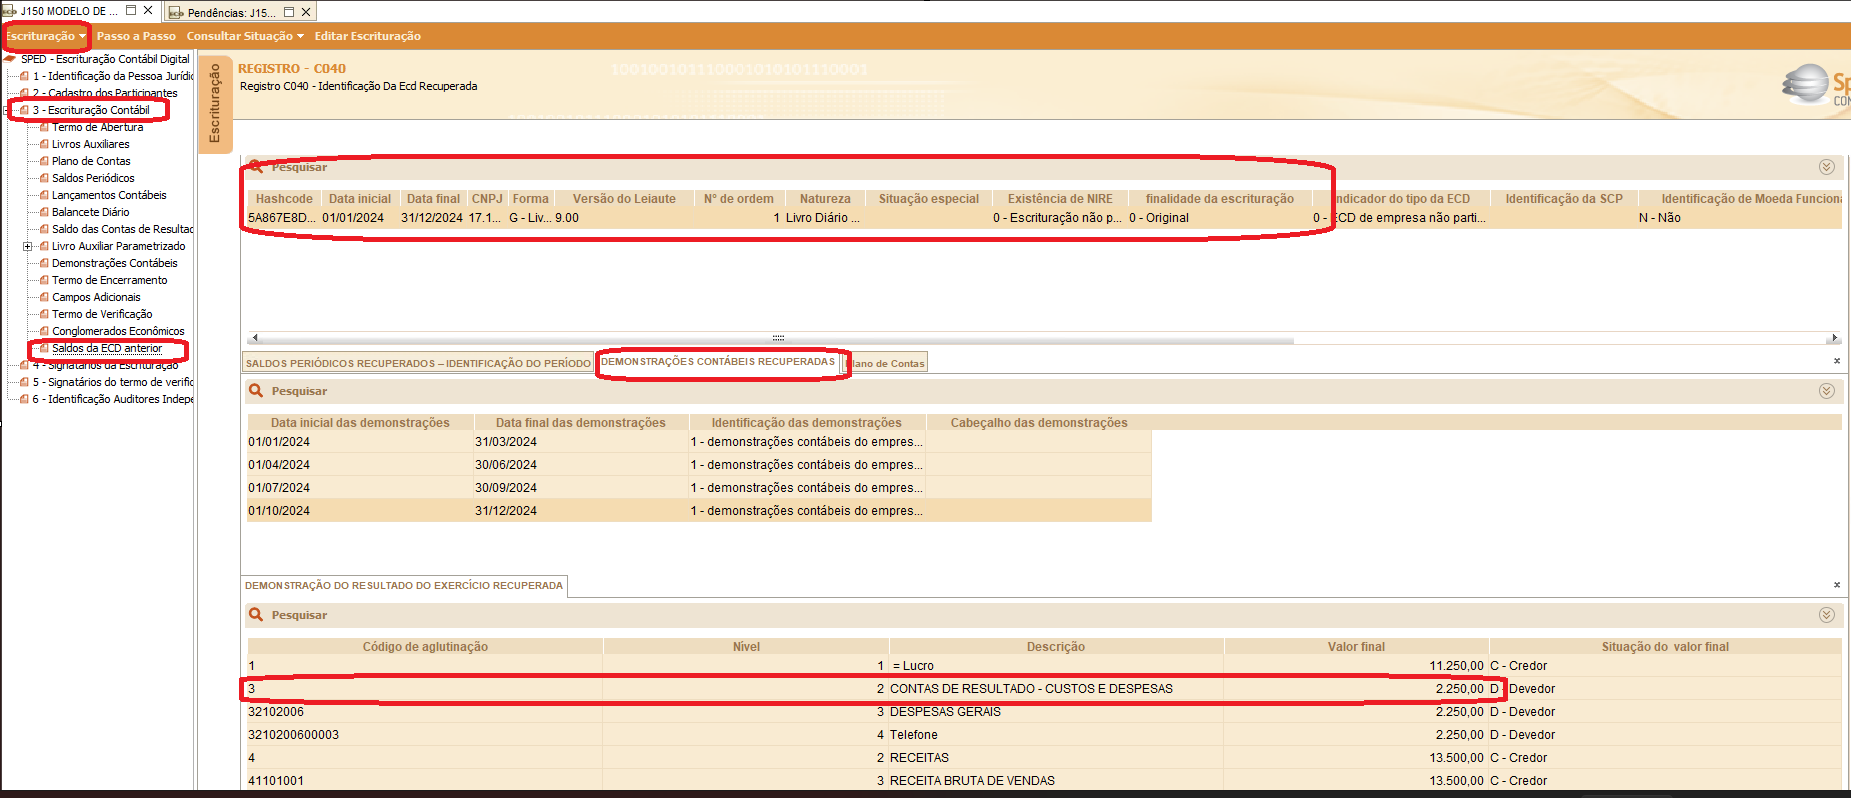1851x798 pixels.
Task: Click the vertical Escrituração side tab
Action: 214,103
